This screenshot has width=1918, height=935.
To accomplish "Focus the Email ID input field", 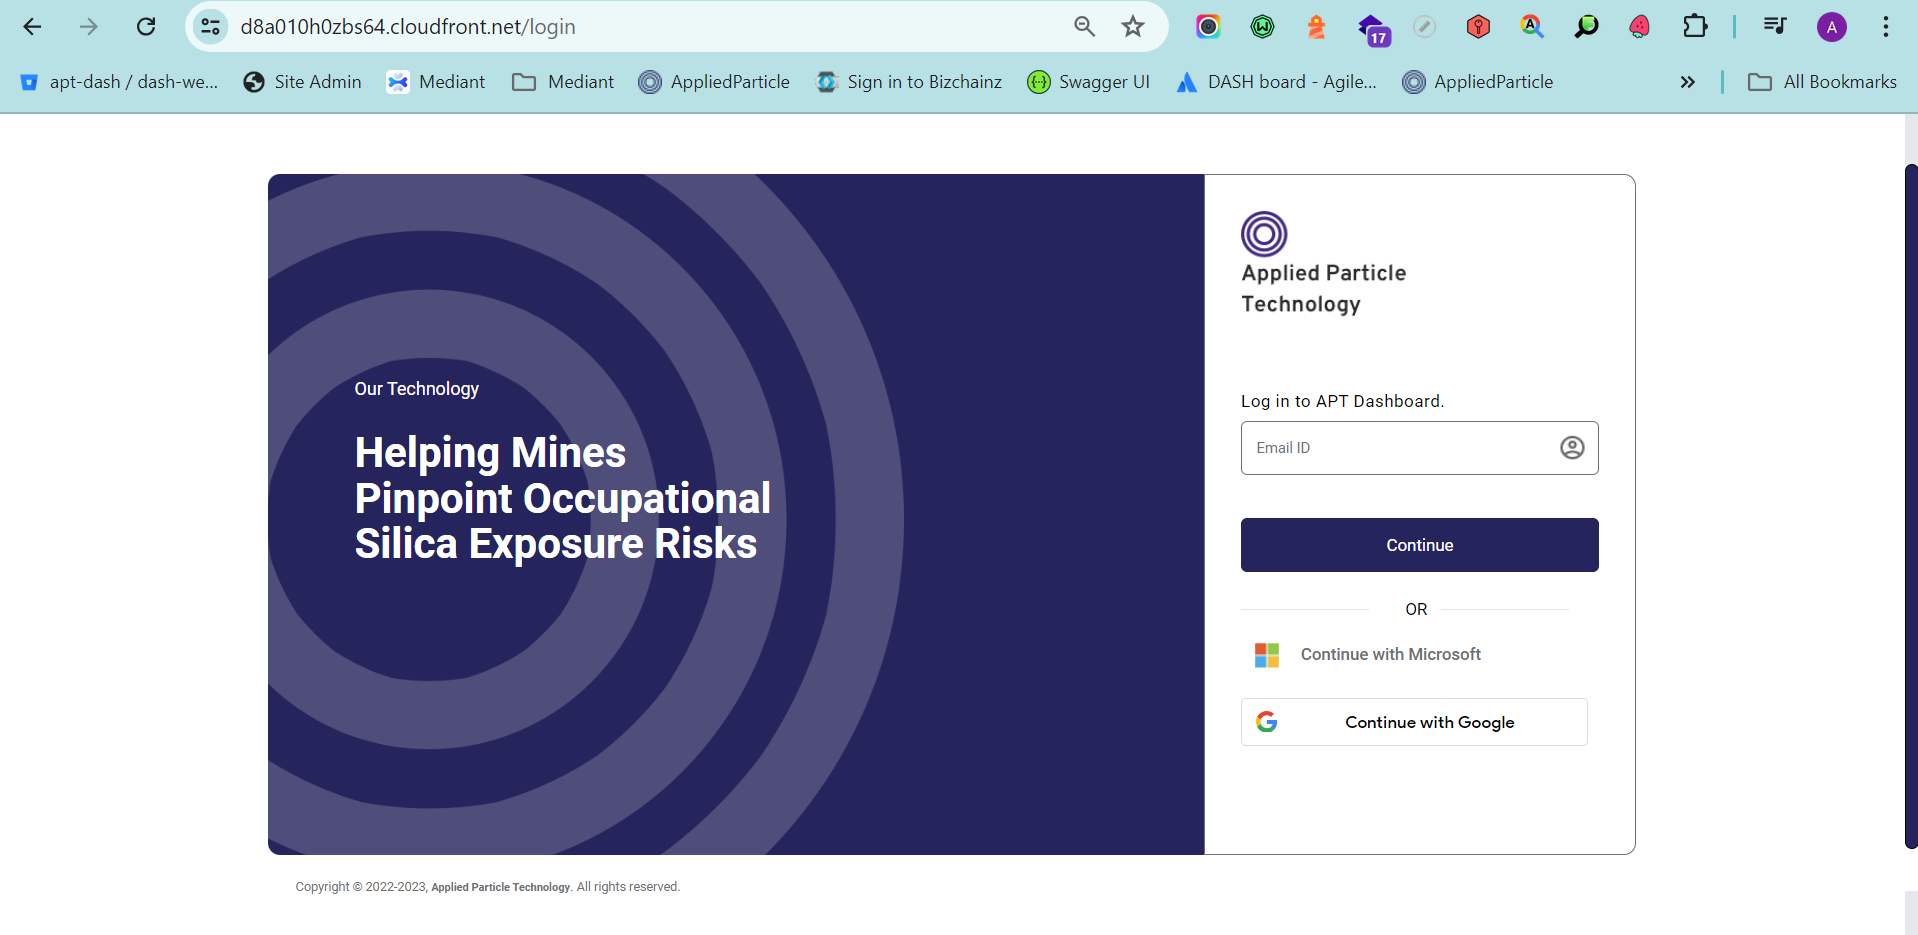I will (1419, 448).
